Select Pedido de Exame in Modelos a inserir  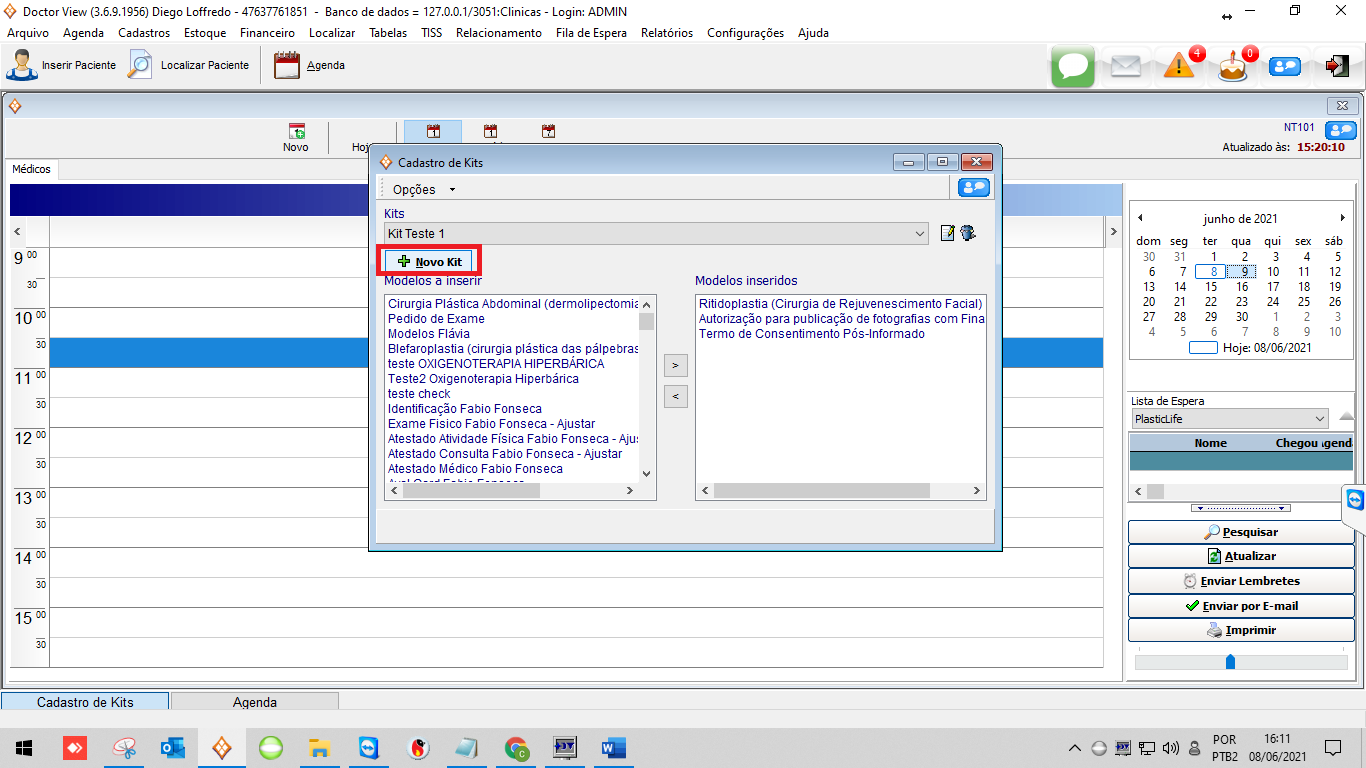click(x=436, y=319)
